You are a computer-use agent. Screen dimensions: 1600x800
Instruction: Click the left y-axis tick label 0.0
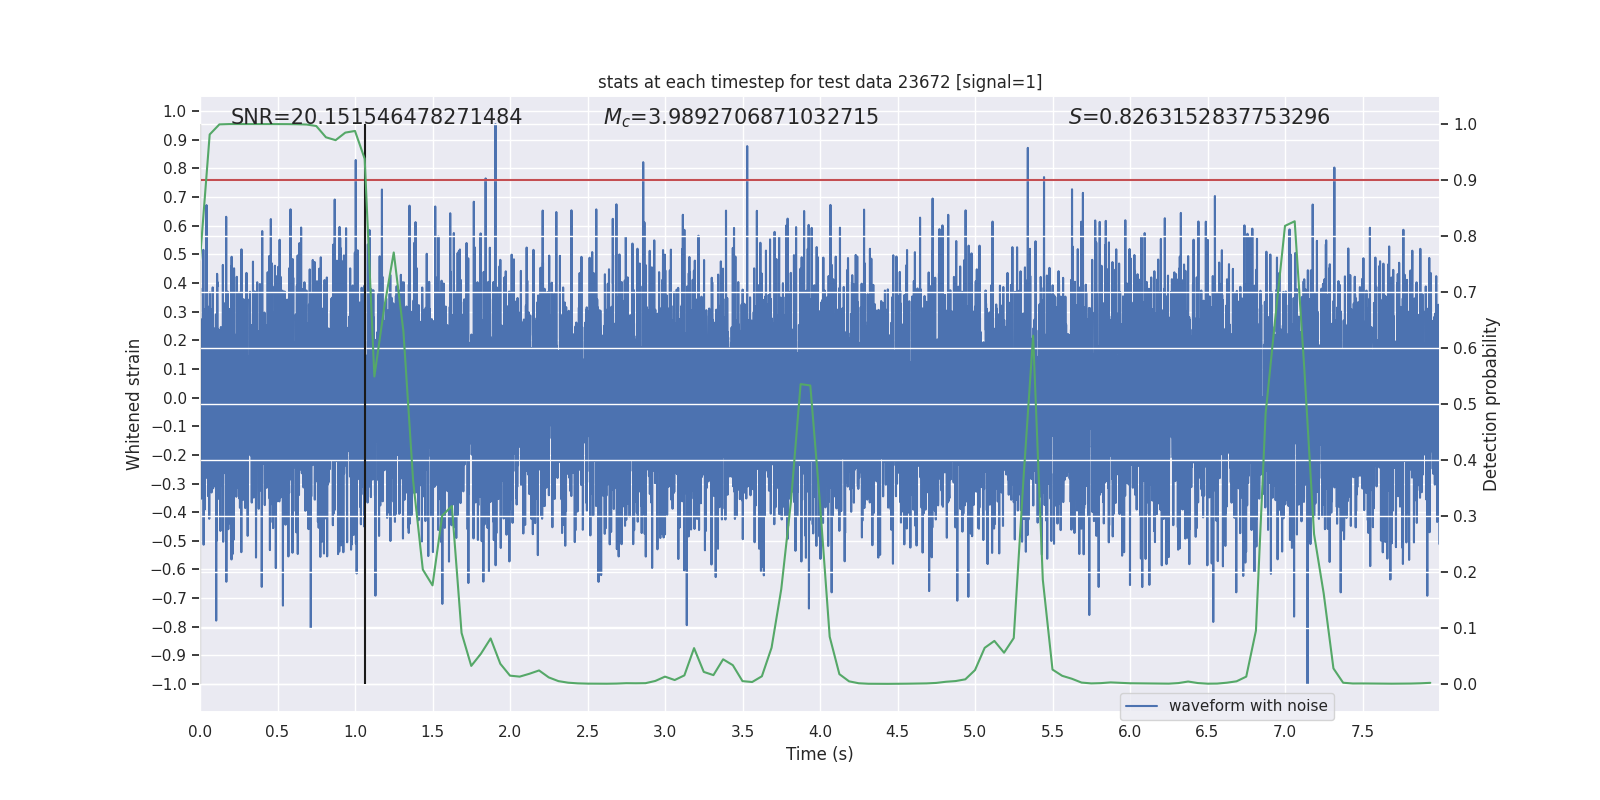pyautogui.click(x=175, y=398)
